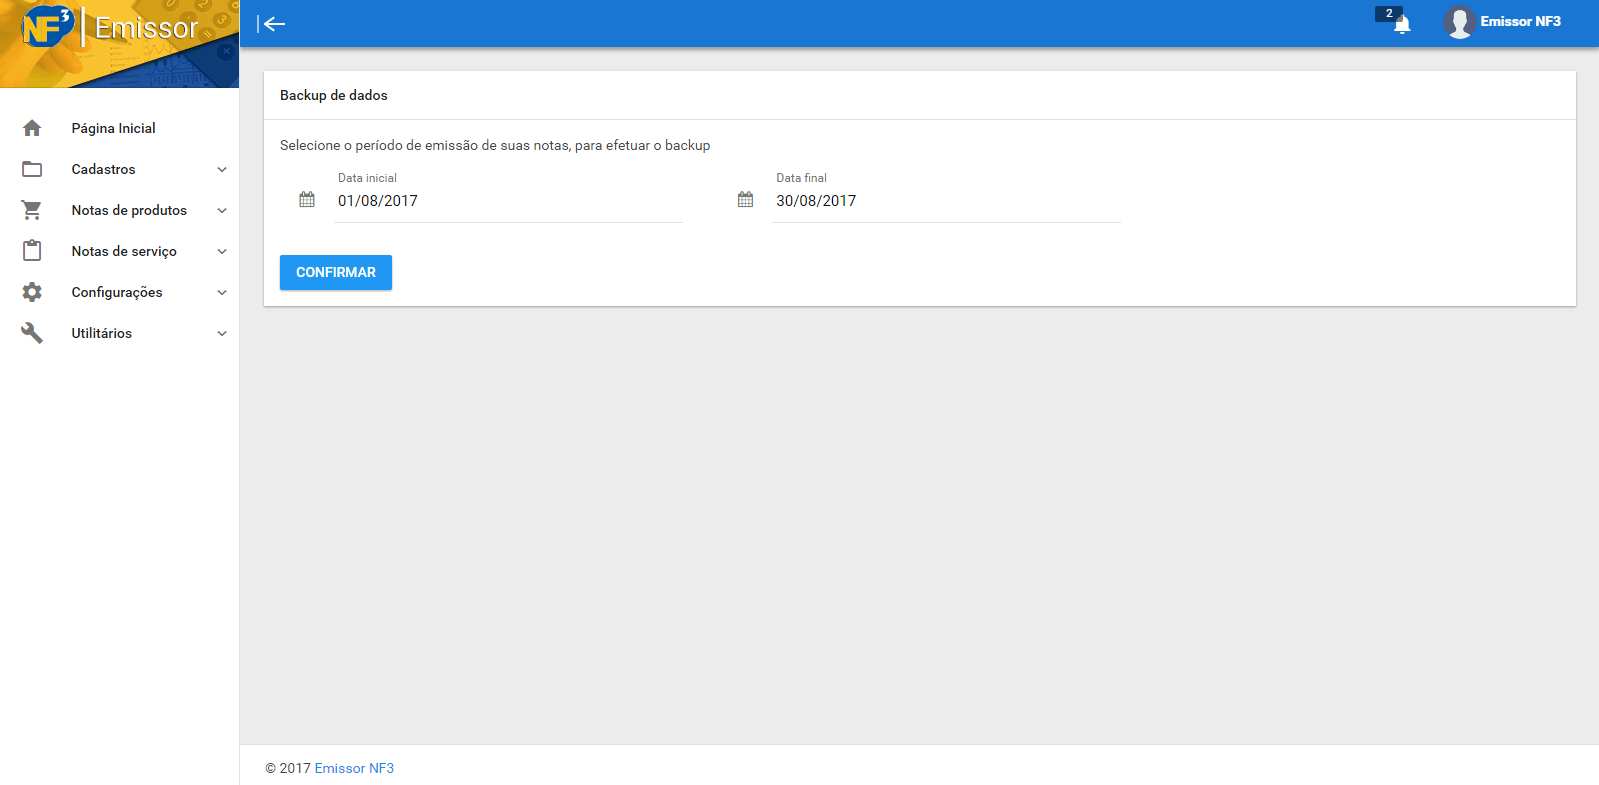The image size is (1599, 785).
Task: Open calendar picker for Data inicial
Action: [x=307, y=200]
